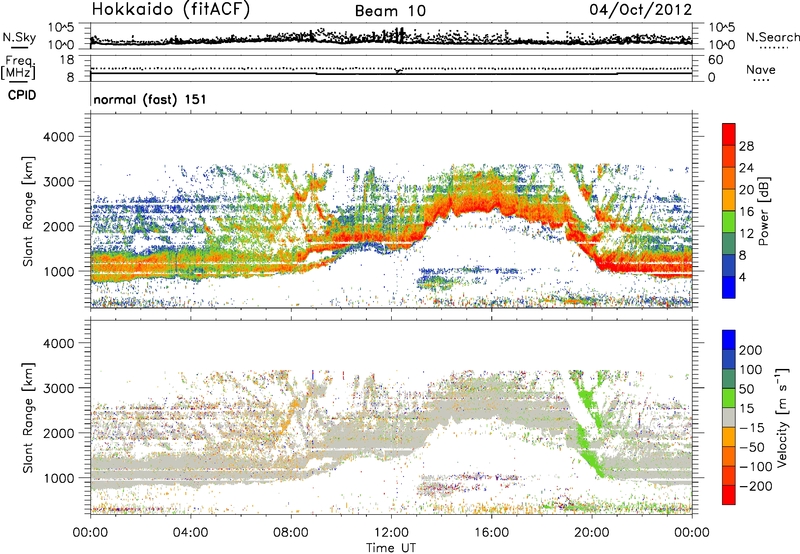Click the '1000' tick on the power panel
800x554 pixels.
(58, 271)
